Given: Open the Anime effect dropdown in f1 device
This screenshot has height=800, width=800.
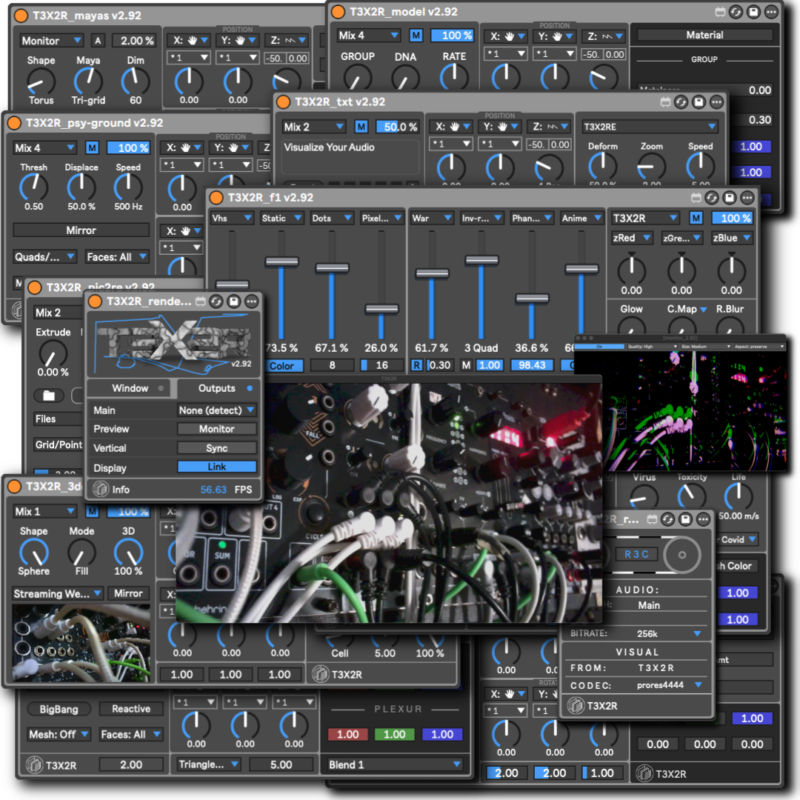Looking at the screenshot, I should [x=582, y=218].
